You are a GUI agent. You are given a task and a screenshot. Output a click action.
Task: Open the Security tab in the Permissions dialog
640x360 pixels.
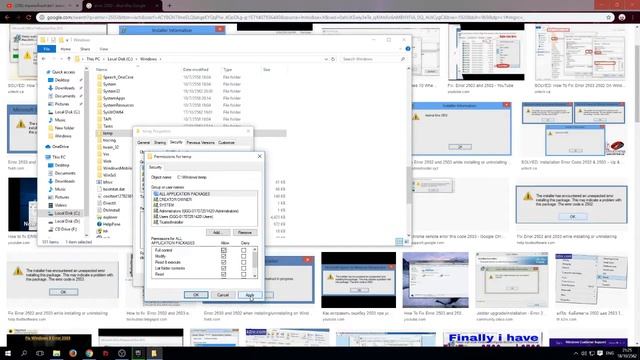(155, 167)
